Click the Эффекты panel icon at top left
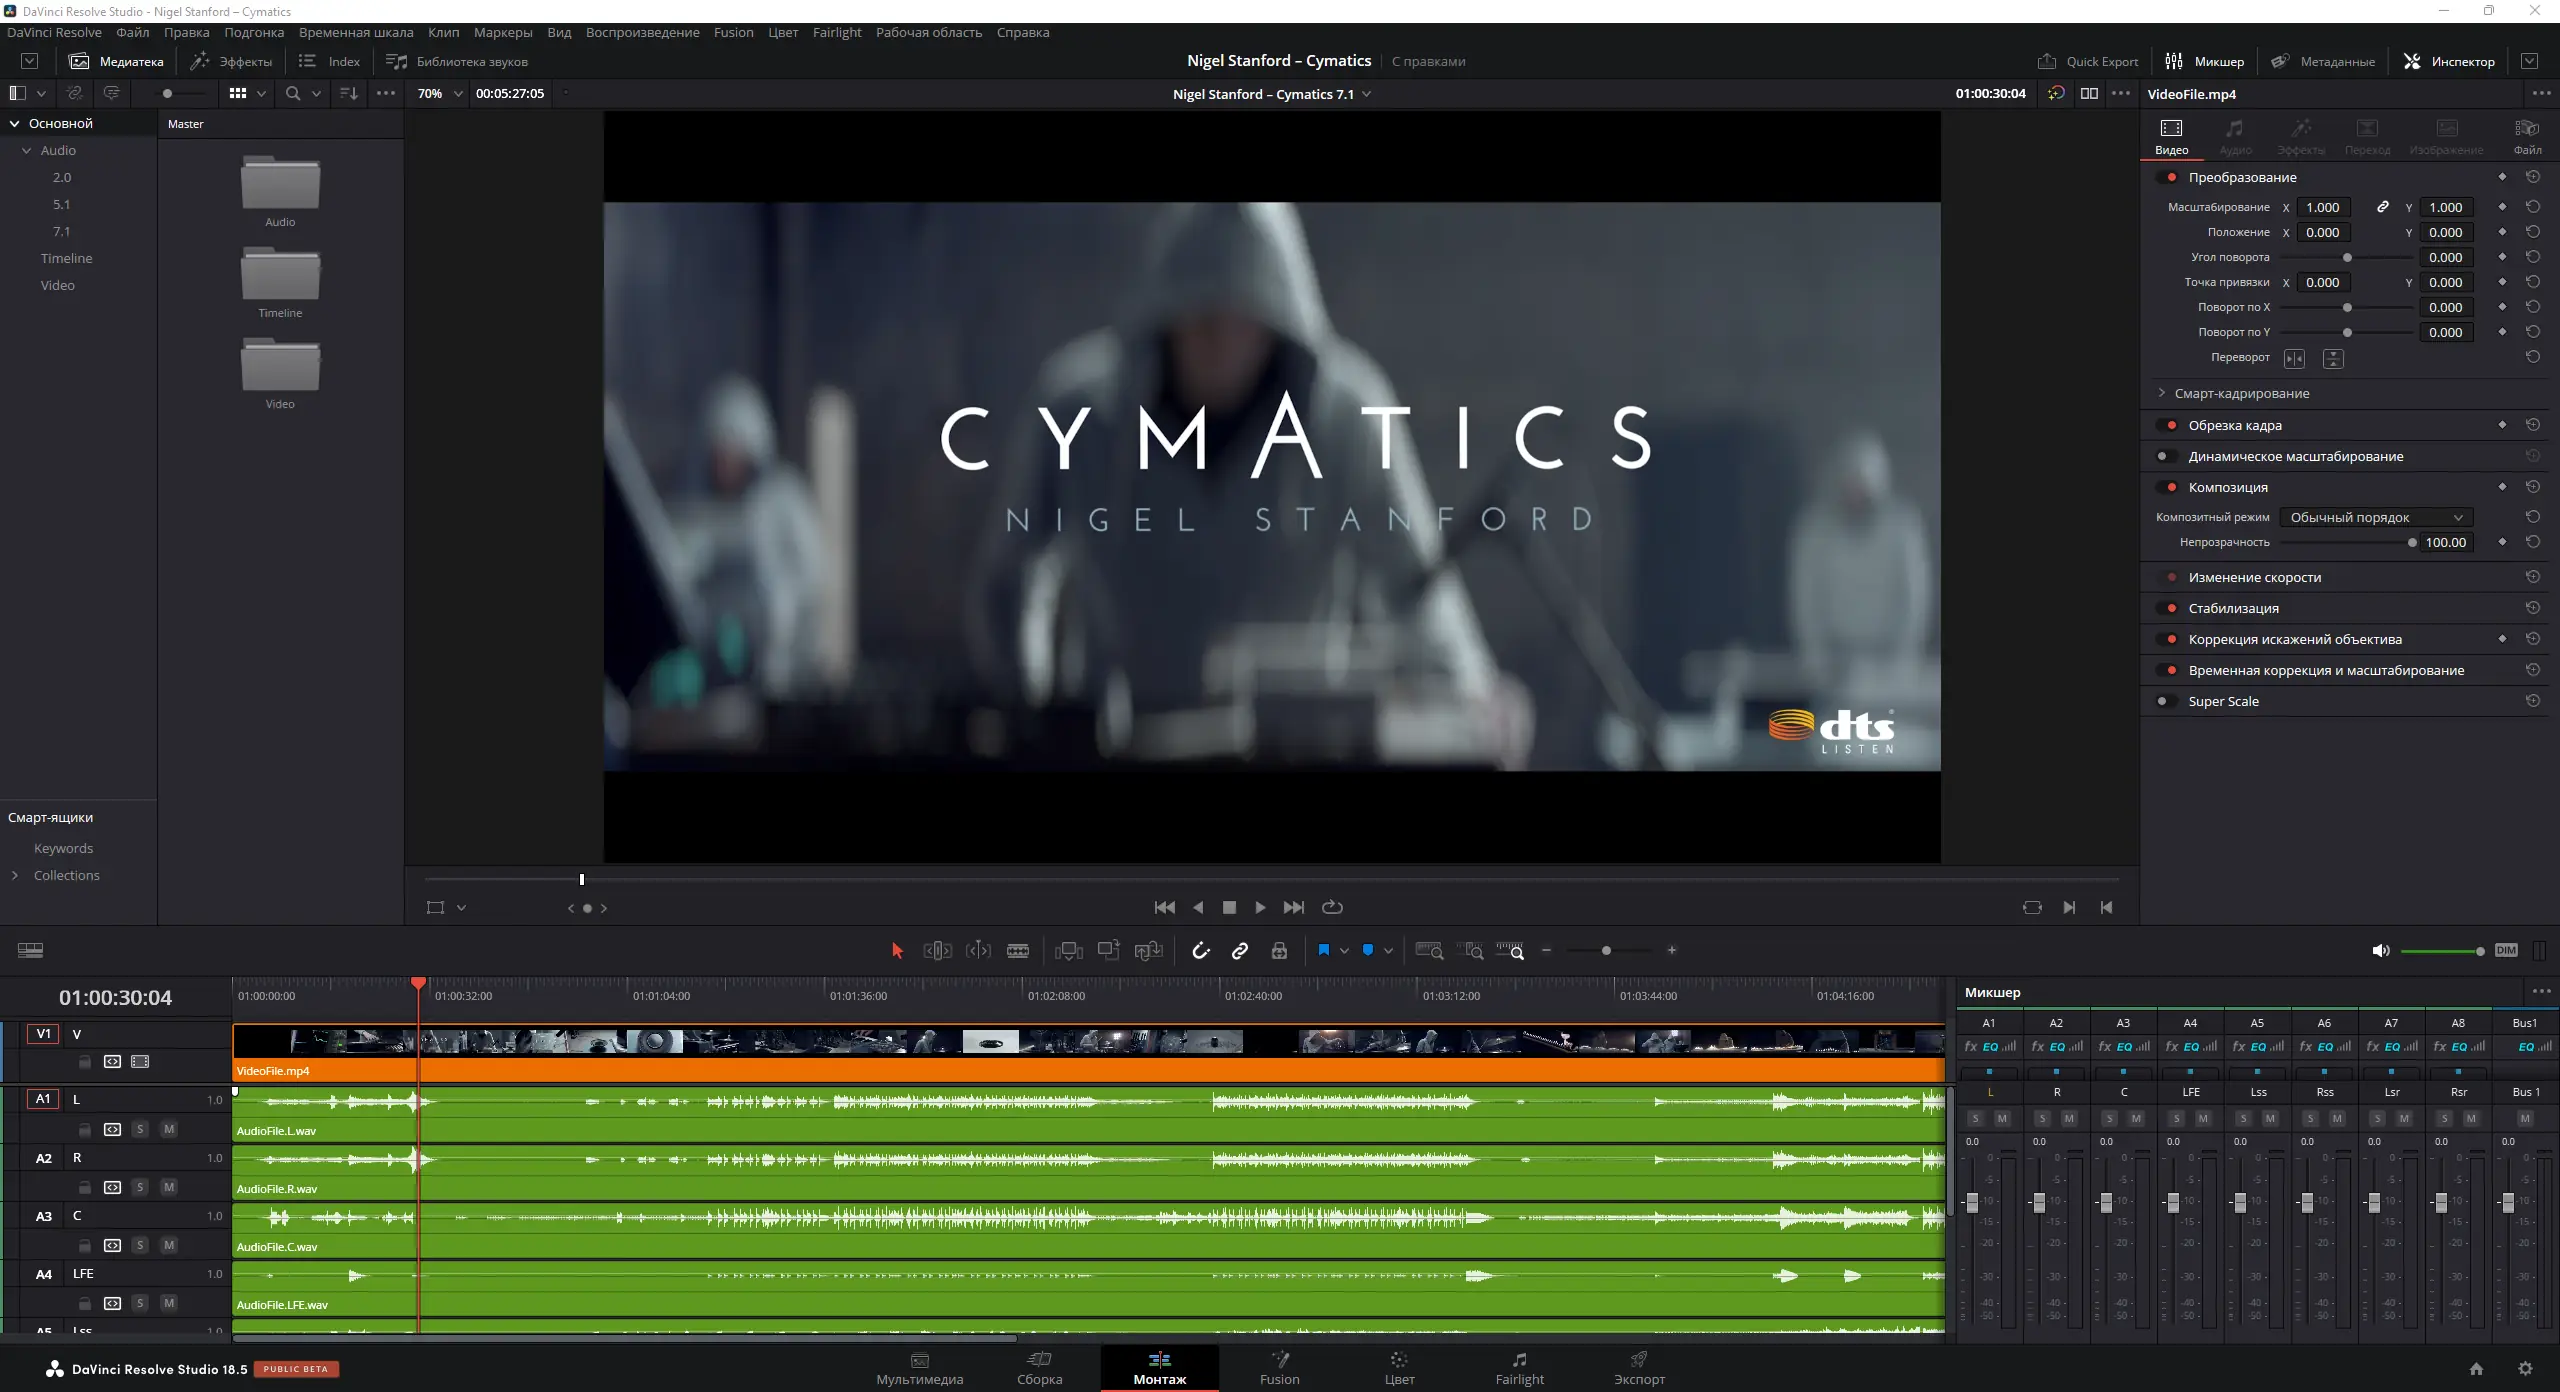This screenshot has width=2560, height=1392. (x=231, y=60)
